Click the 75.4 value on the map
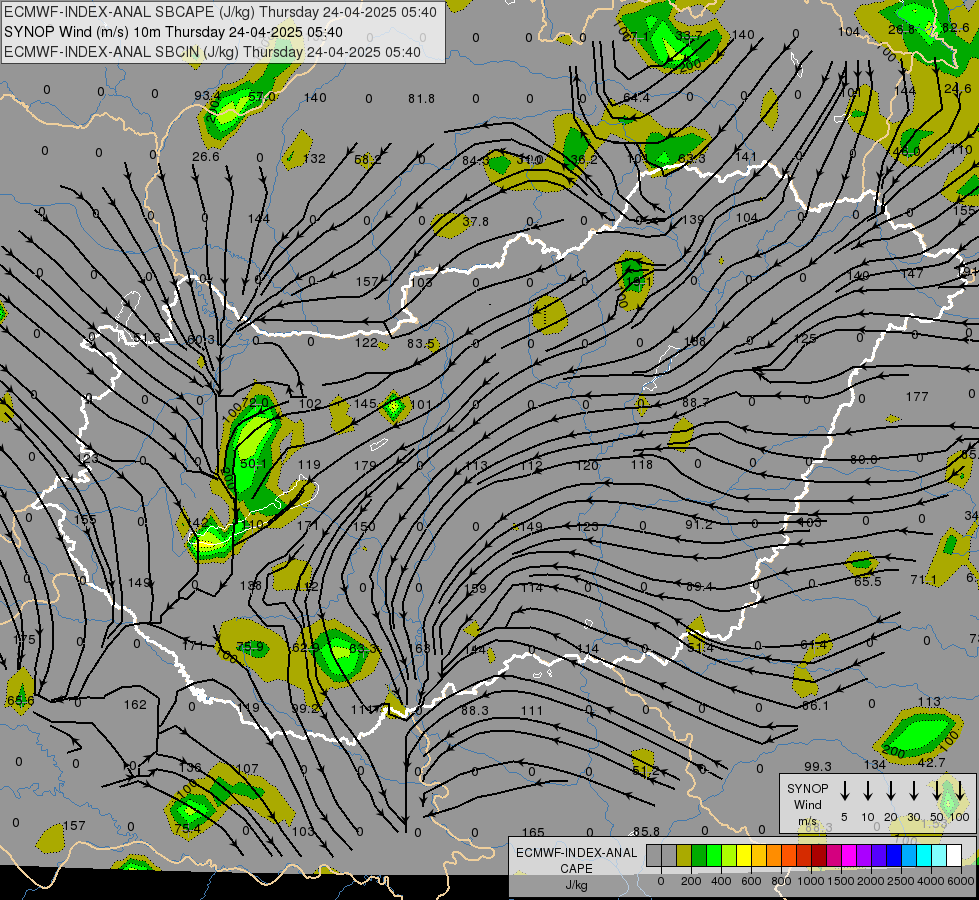Image resolution: width=979 pixels, height=900 pixels. pos(187,829)
